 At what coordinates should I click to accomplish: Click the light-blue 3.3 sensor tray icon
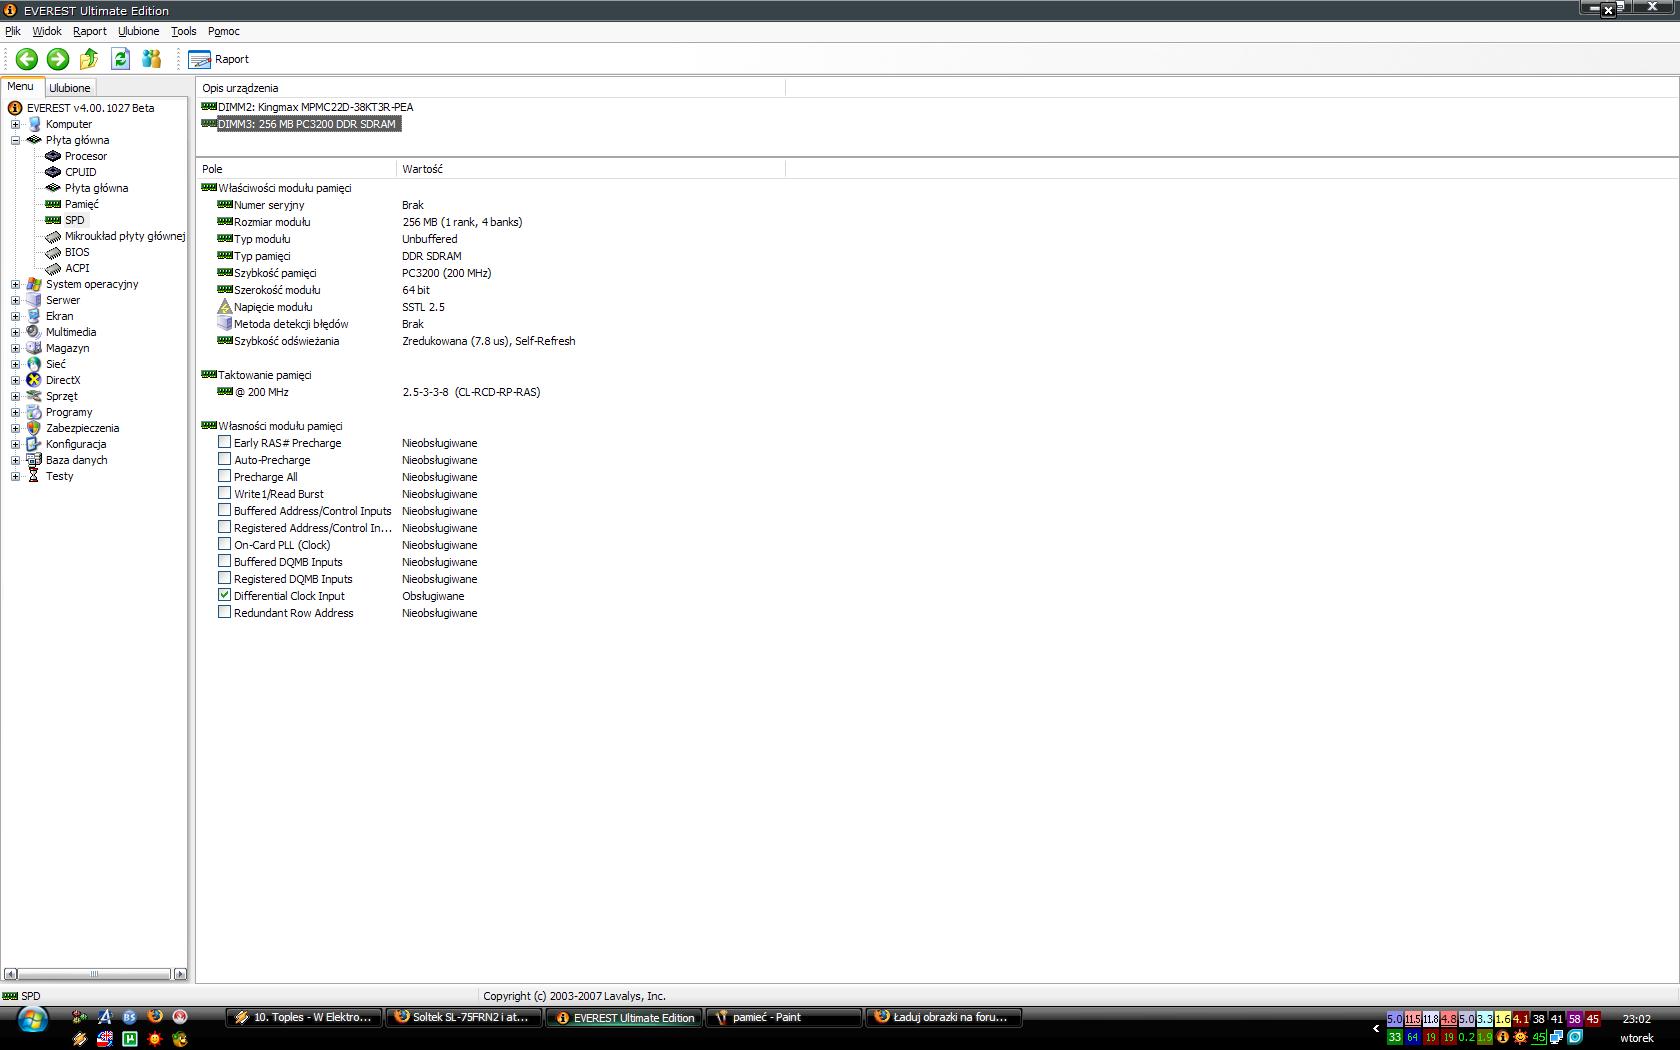pyautogui.click(x=1485, y=1019)
